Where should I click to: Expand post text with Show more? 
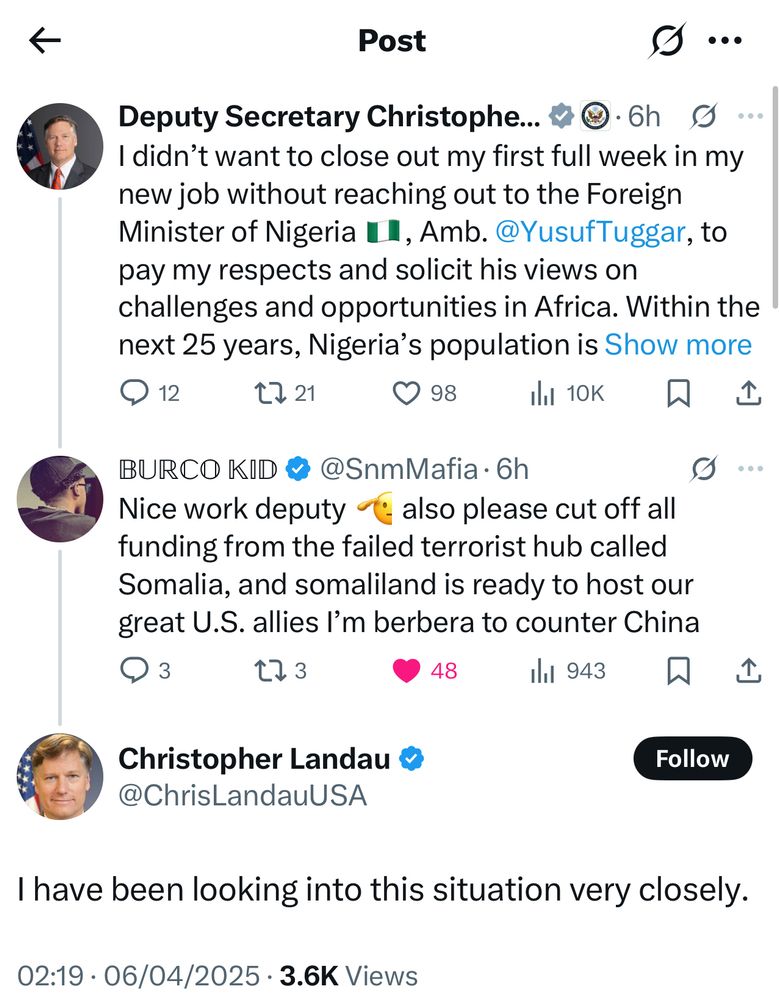coord(677,345)
